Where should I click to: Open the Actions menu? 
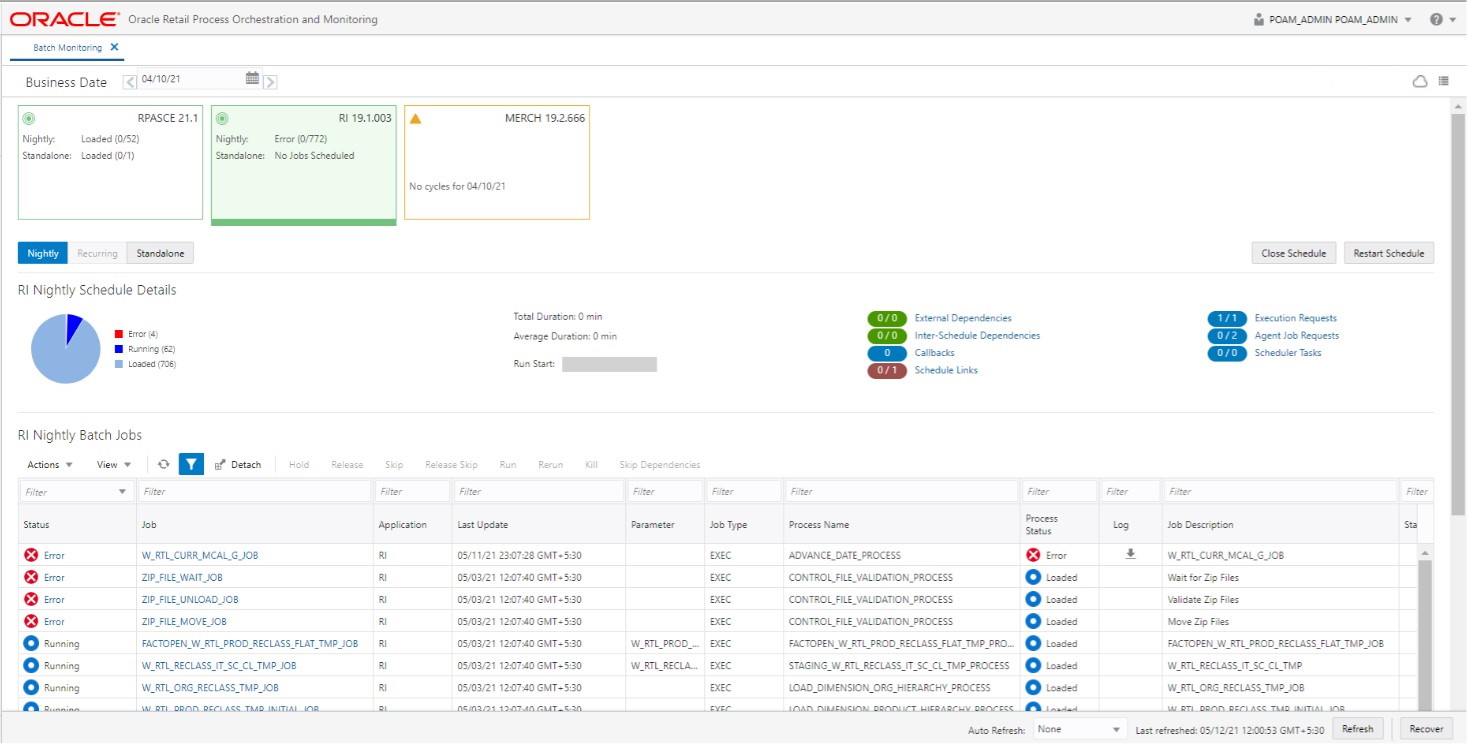(49, 465)
